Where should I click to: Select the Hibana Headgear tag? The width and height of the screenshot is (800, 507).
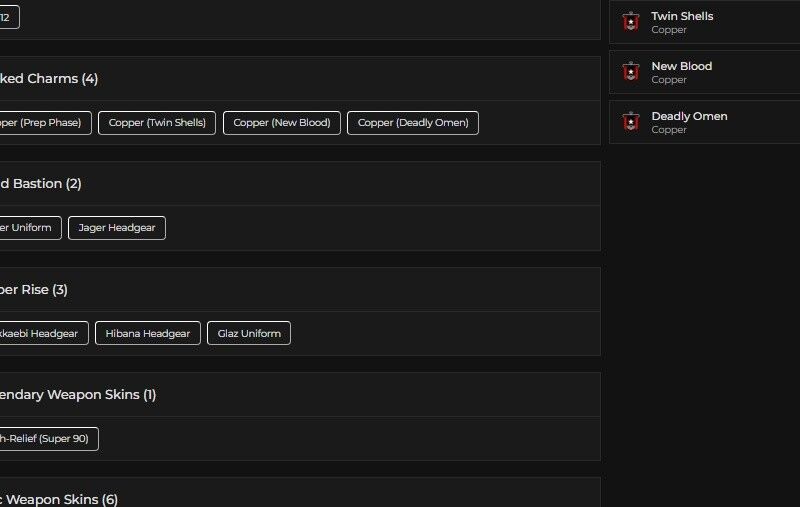[148, 334]
